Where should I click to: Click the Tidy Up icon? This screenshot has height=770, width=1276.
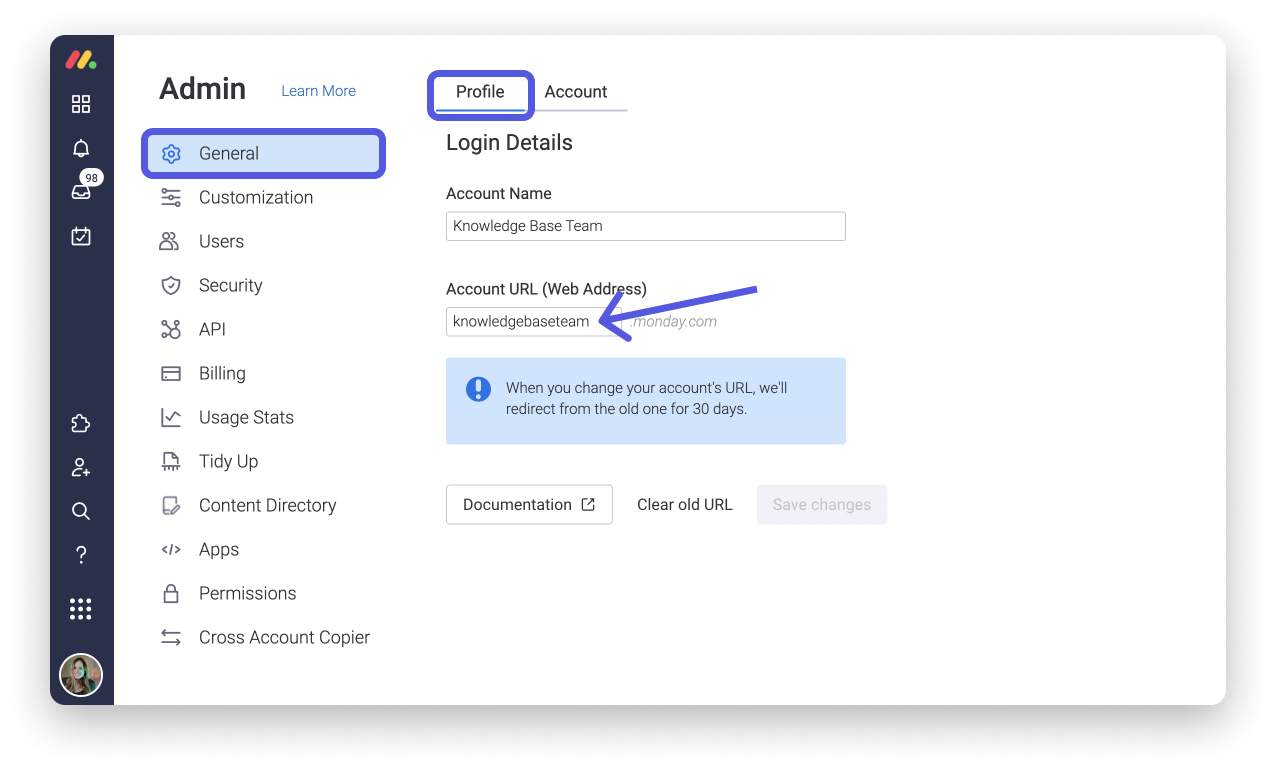point(171,461)
